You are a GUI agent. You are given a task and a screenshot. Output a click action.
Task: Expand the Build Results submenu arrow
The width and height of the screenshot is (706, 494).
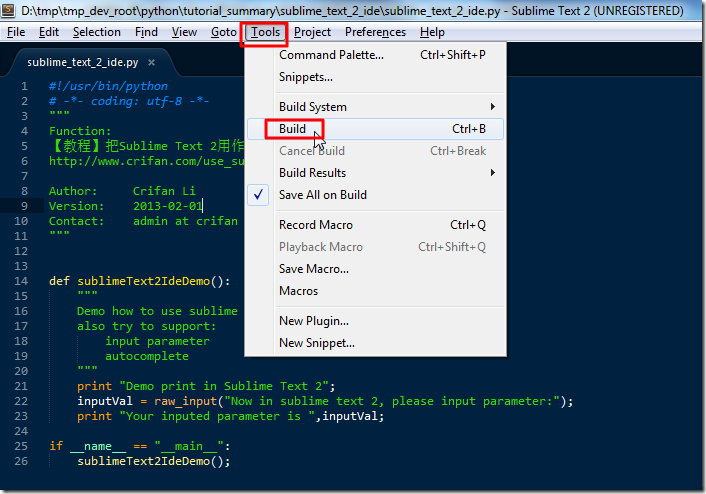click(x=493, y=173)
